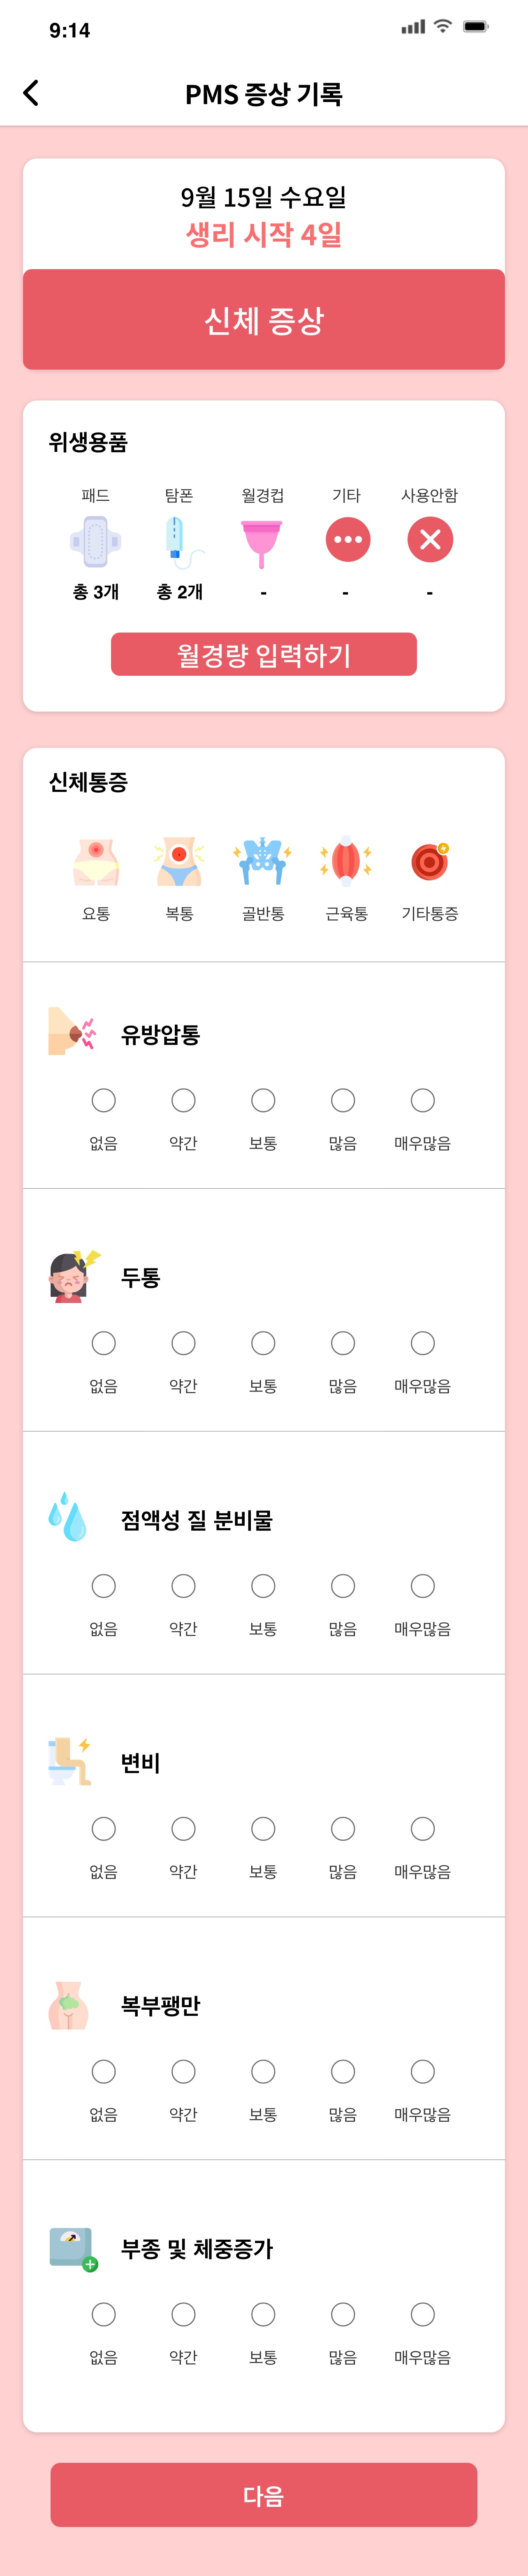Select the 탐폰 (tampon) icon
Image resolution: width=528 pixels, height=2576 pixels.
tap(179, 541)
